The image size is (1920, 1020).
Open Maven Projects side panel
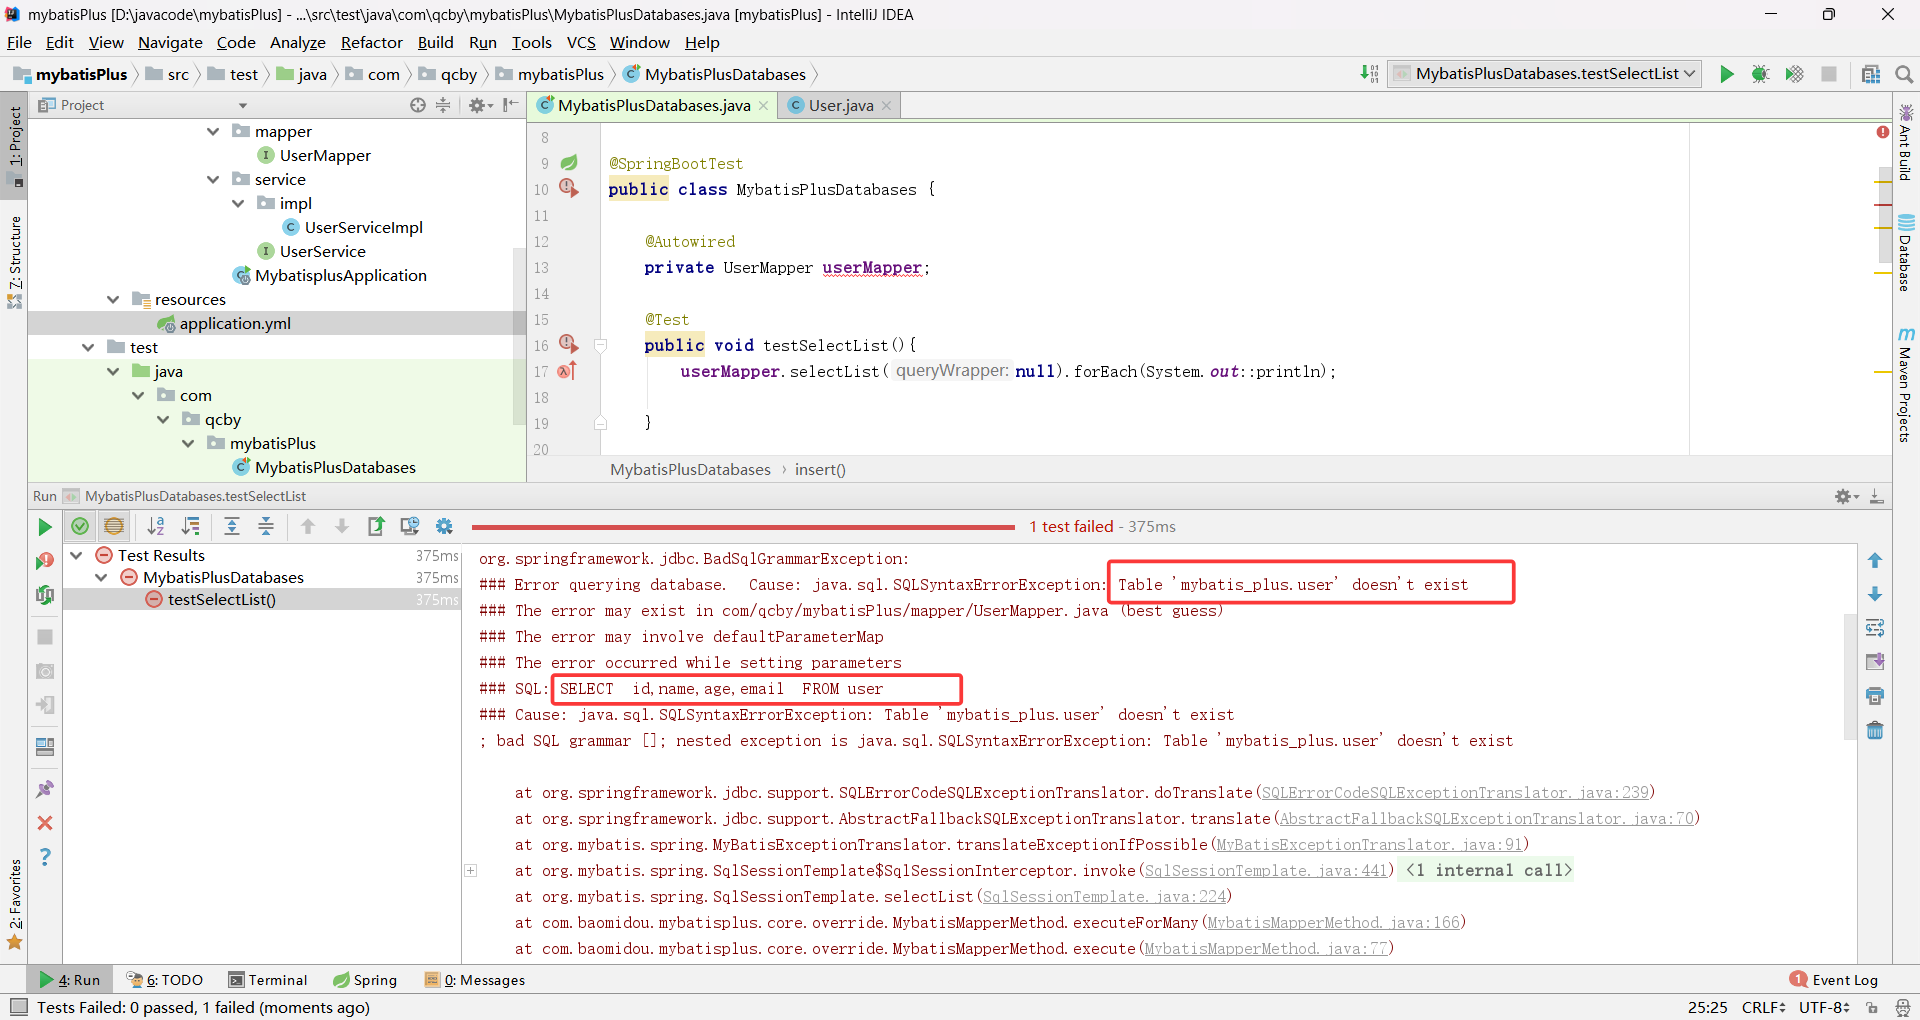(1905, 385)
